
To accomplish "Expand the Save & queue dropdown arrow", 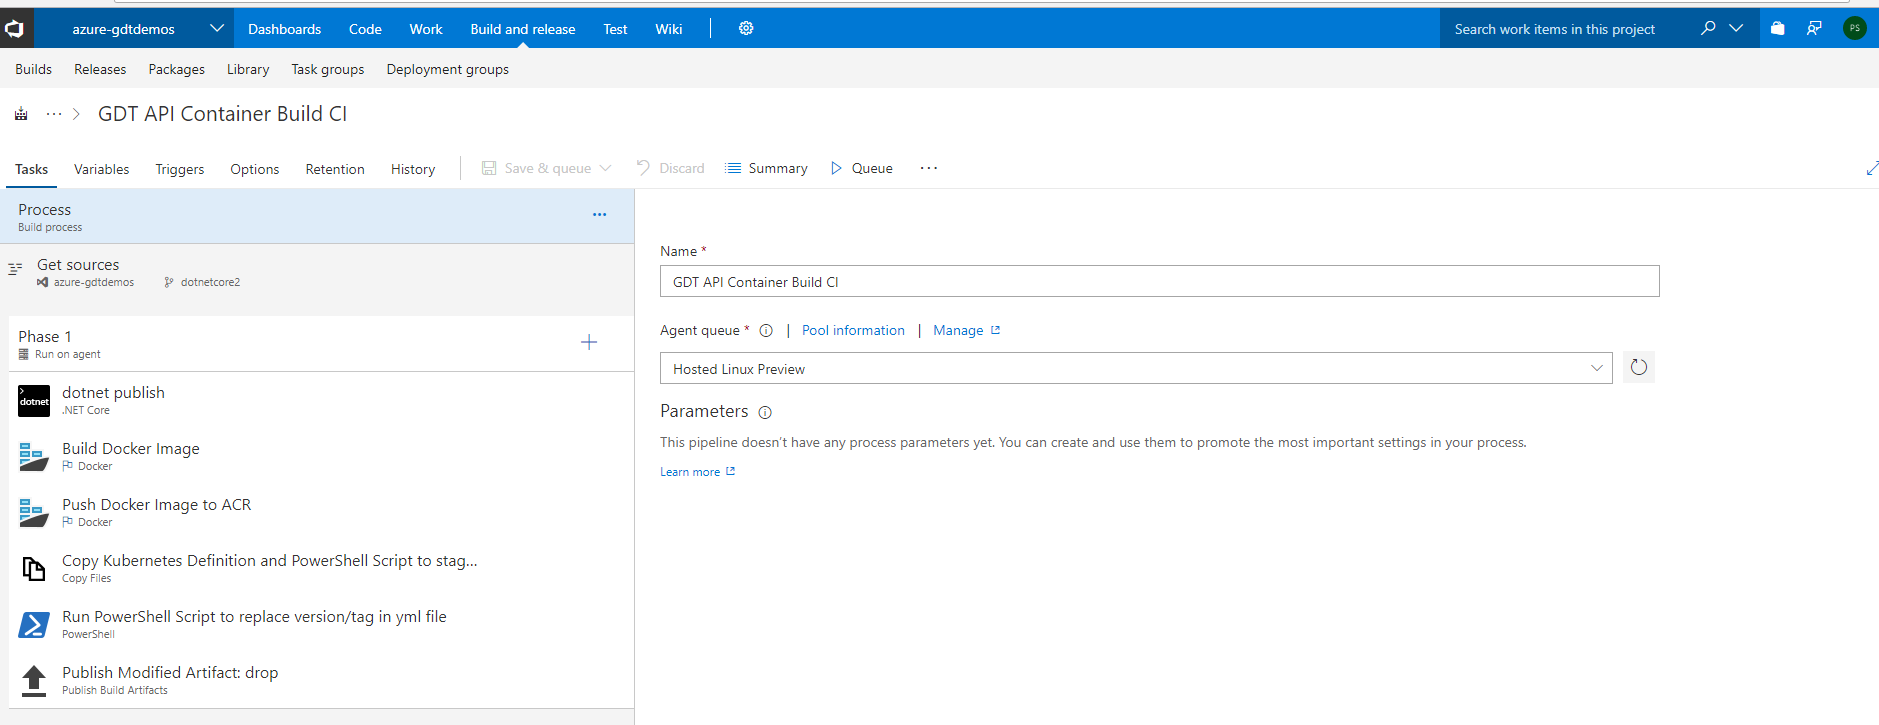I will pyautogui.click(x=605, y=168).
